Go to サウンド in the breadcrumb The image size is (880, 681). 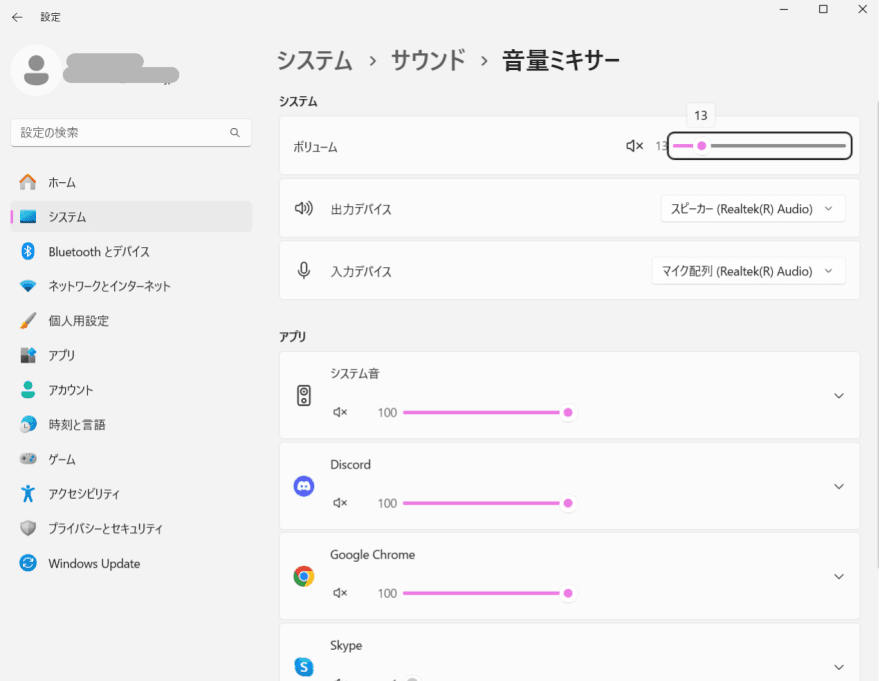click(x=427, y=61)
